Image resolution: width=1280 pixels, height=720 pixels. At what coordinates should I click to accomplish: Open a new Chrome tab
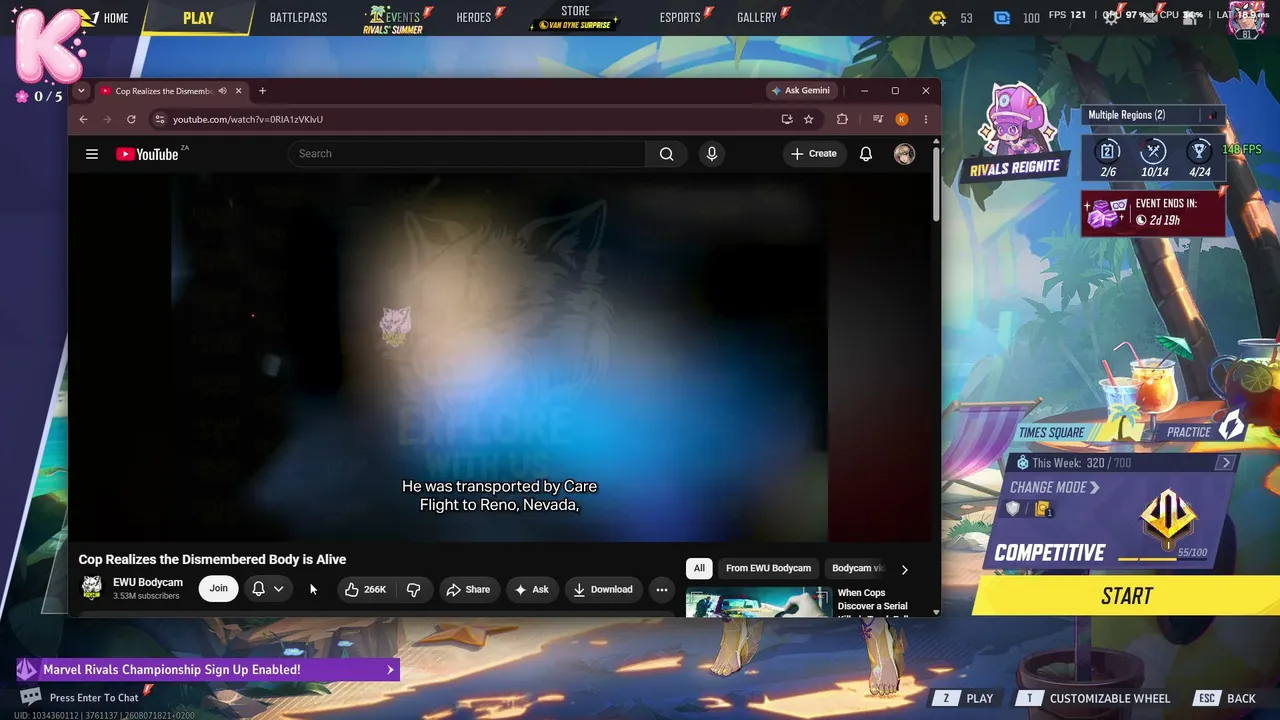pos(262,91)
